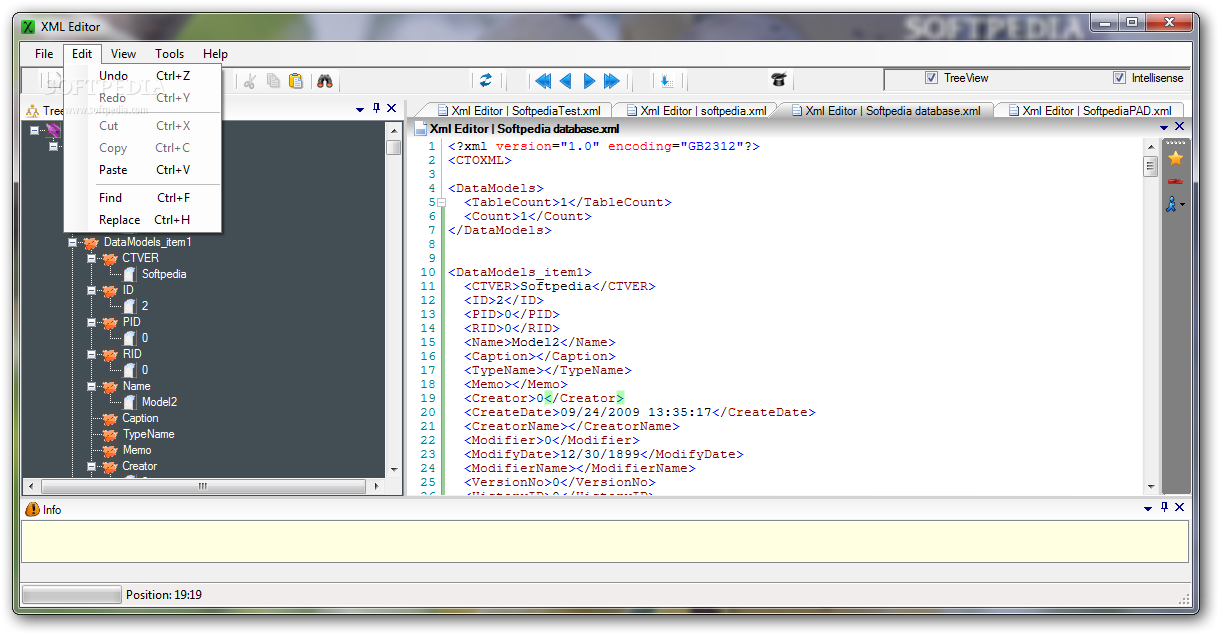This screenshot has width=1220, height=635.
Task: Close the Softpedia database.xml document
Action: click(1180, 127)
